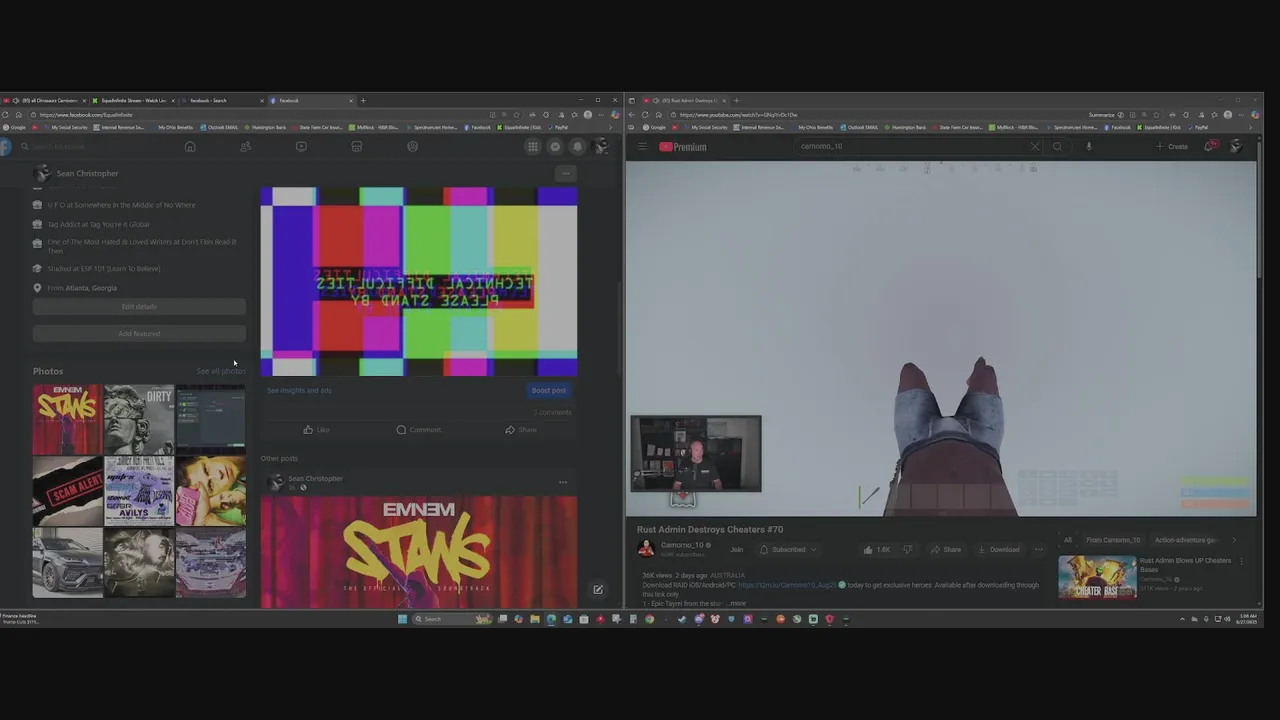
Task: Open new tab in Facebook browser window
Action: pyautogui.click(x=363, y=100)
